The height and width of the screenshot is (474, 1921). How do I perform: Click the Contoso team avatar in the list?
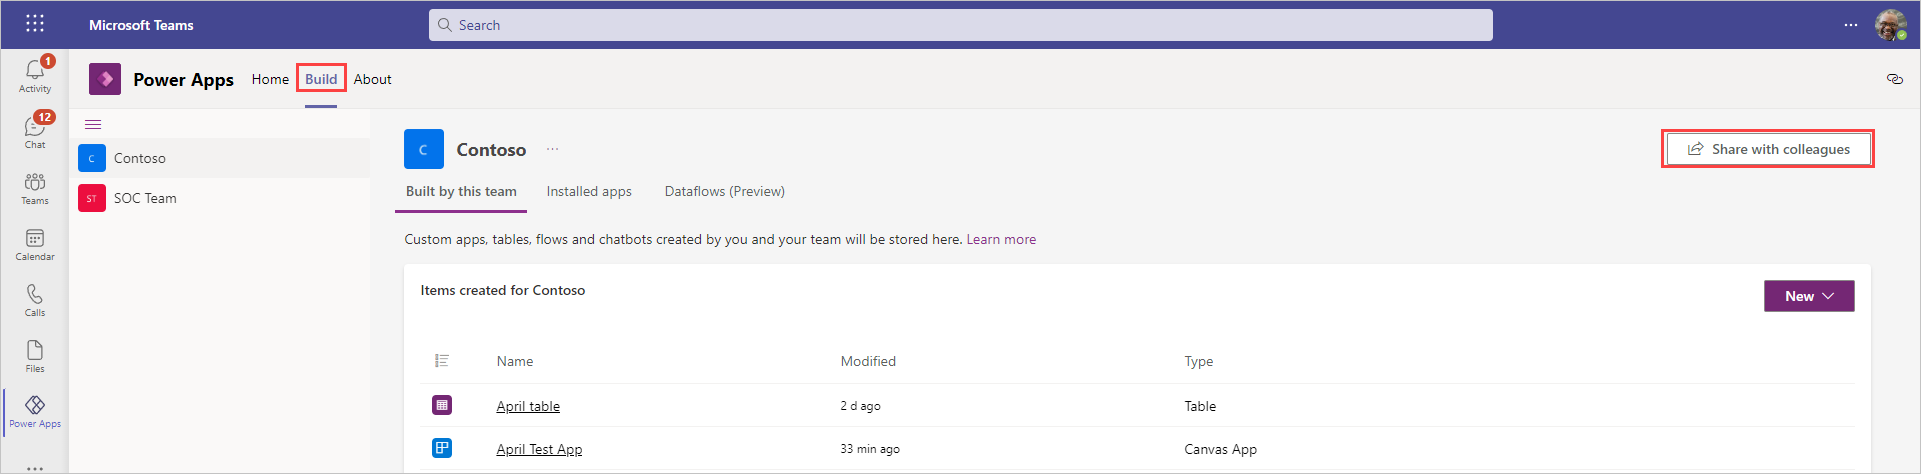92,158
